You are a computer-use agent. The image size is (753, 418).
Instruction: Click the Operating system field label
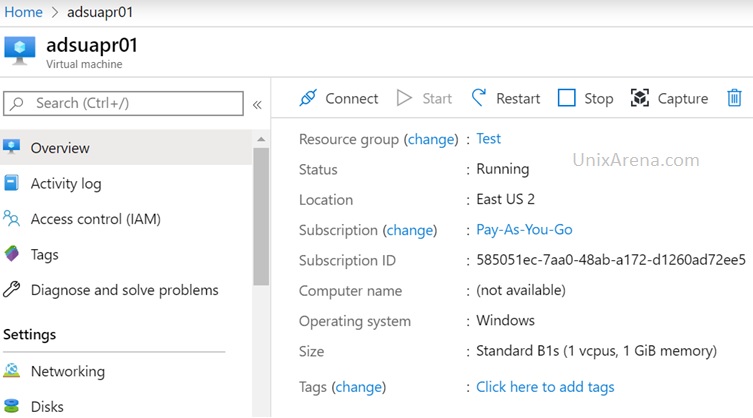click(355, 321)
